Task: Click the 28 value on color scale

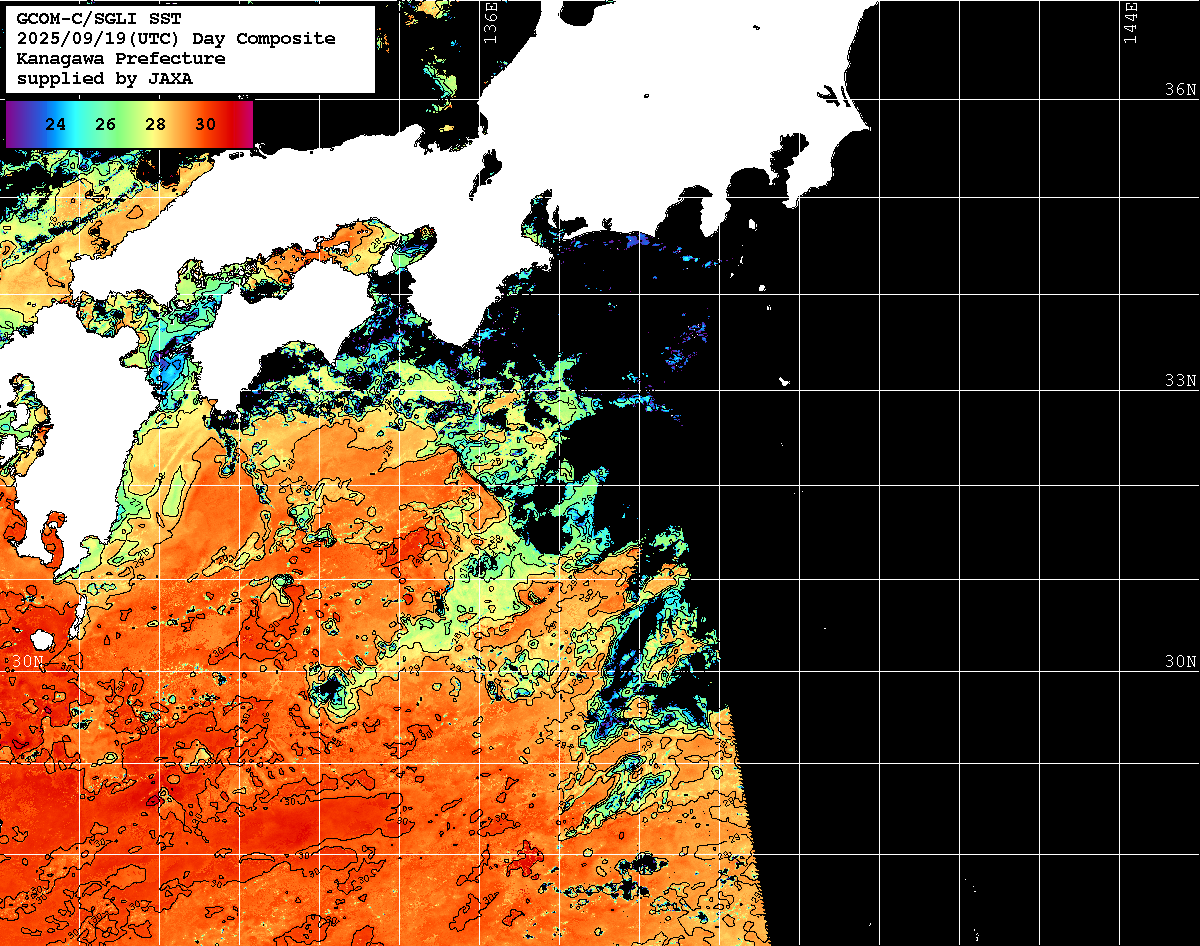Action: (x=155, y=125)
